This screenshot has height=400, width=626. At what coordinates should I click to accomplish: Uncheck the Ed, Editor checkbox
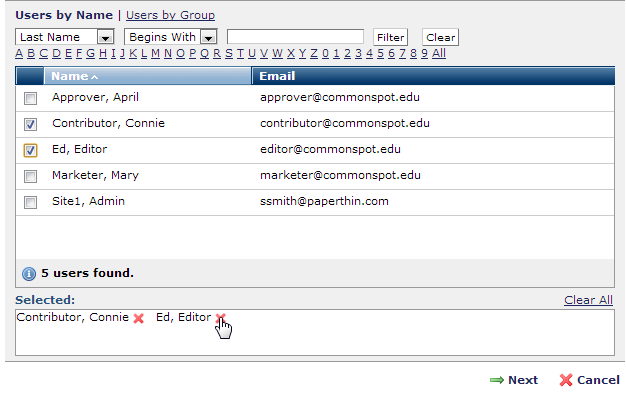pyautogui.click(x=30, y=150)
